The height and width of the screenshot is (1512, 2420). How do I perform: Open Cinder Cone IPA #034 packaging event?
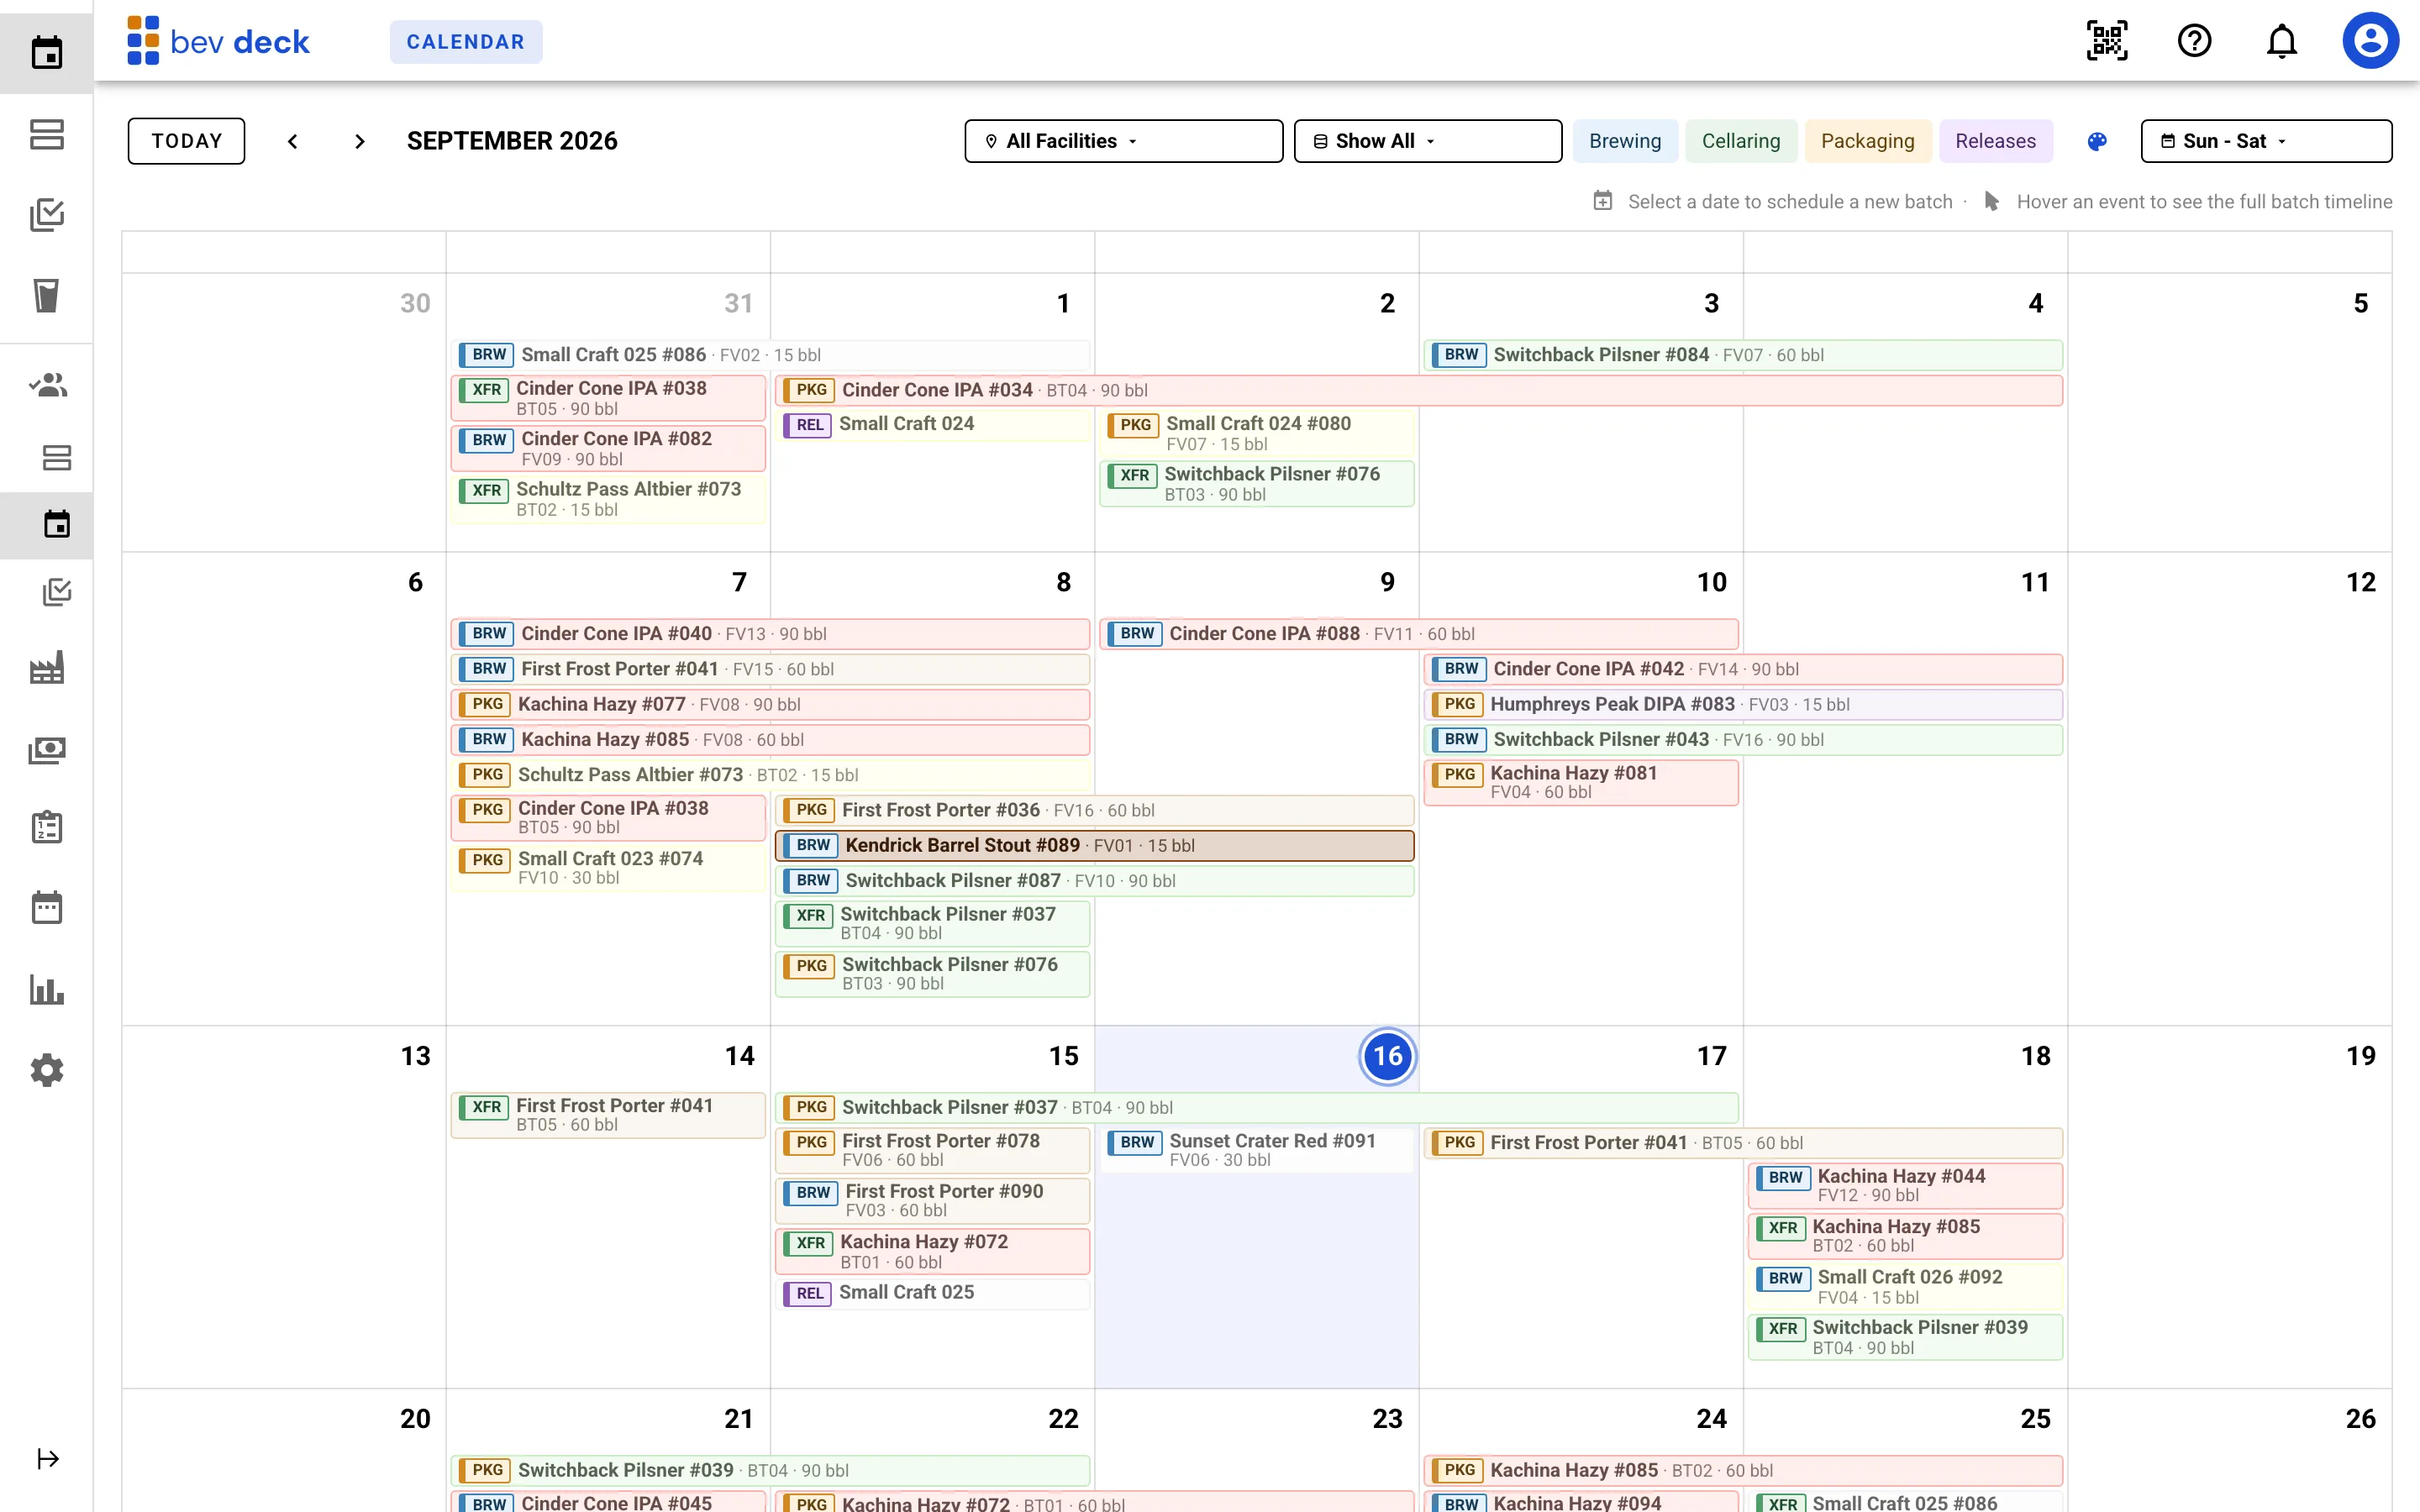tap(1419, 390)
